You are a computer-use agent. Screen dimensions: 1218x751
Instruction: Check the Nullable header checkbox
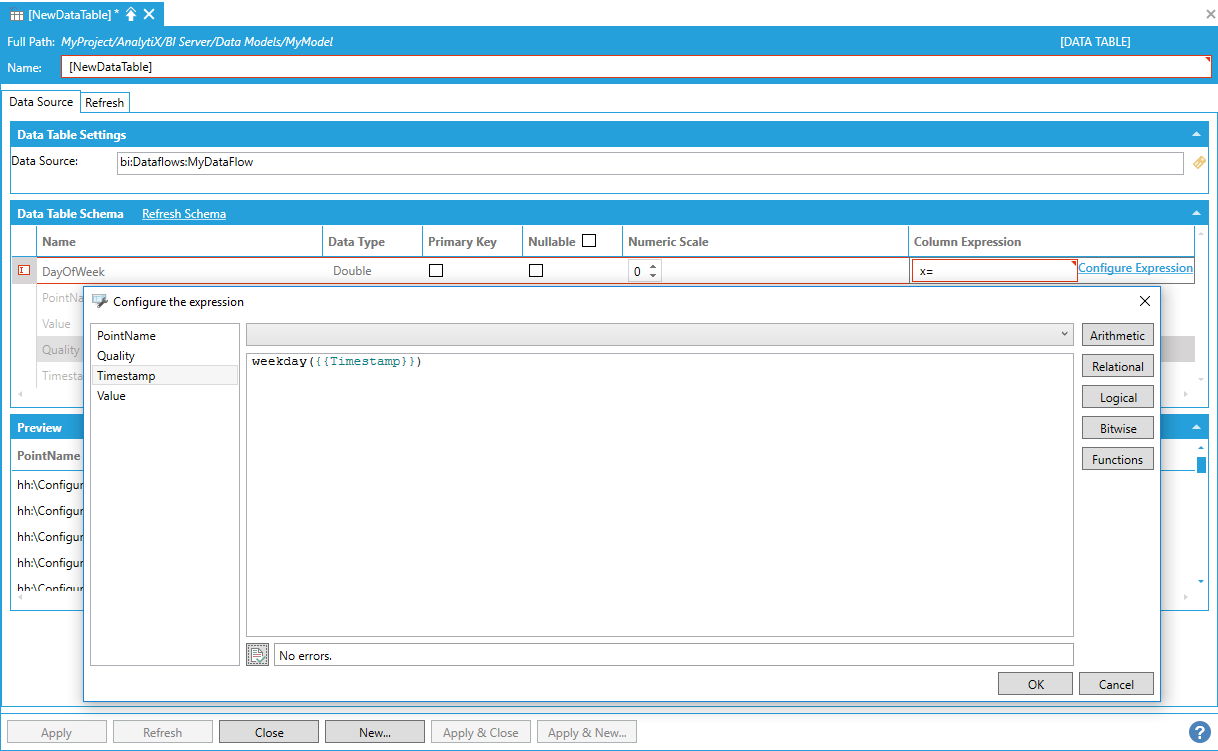click(x=589, y=241)
